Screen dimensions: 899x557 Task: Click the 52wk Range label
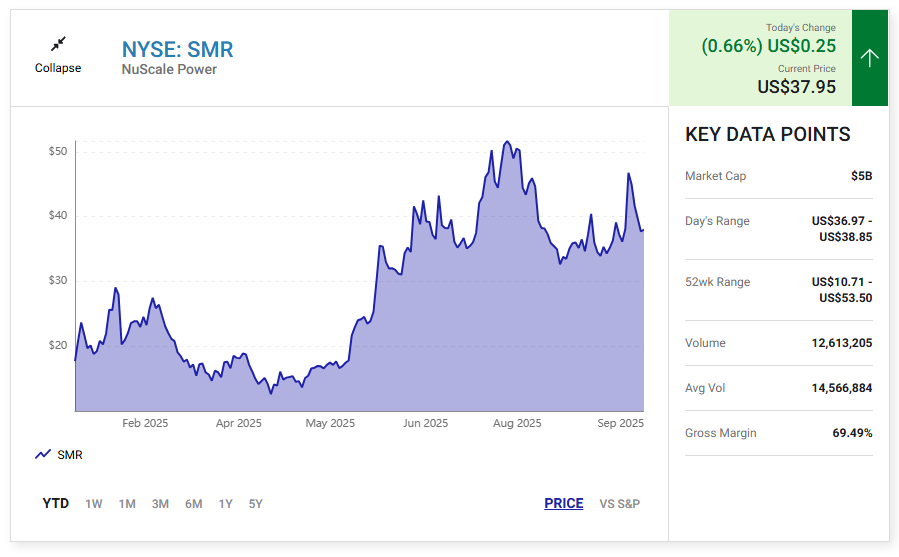(x=717, y=282)
